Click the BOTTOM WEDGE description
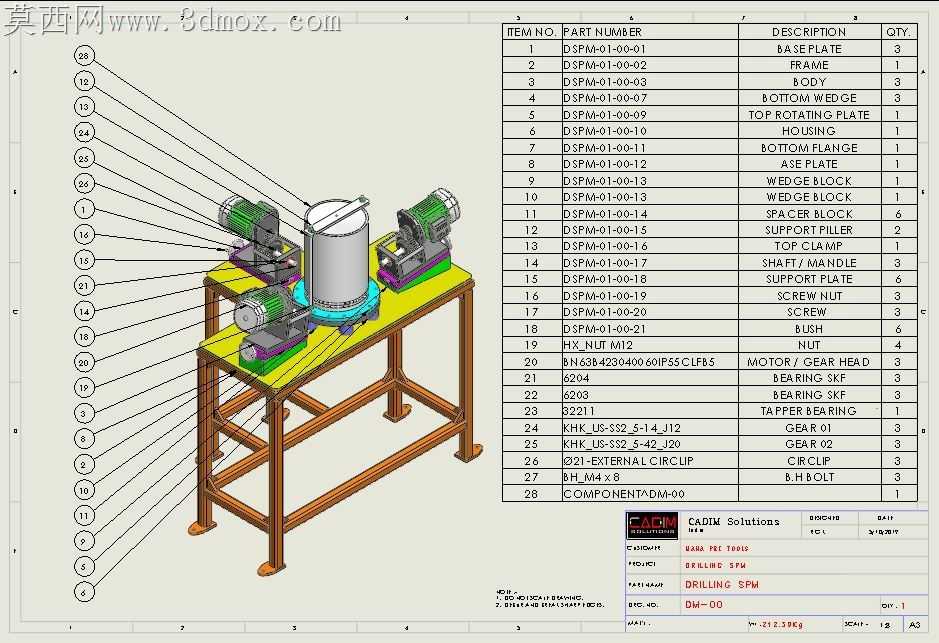The width and height of the screenshot is (939, 643). coord(810,98)
